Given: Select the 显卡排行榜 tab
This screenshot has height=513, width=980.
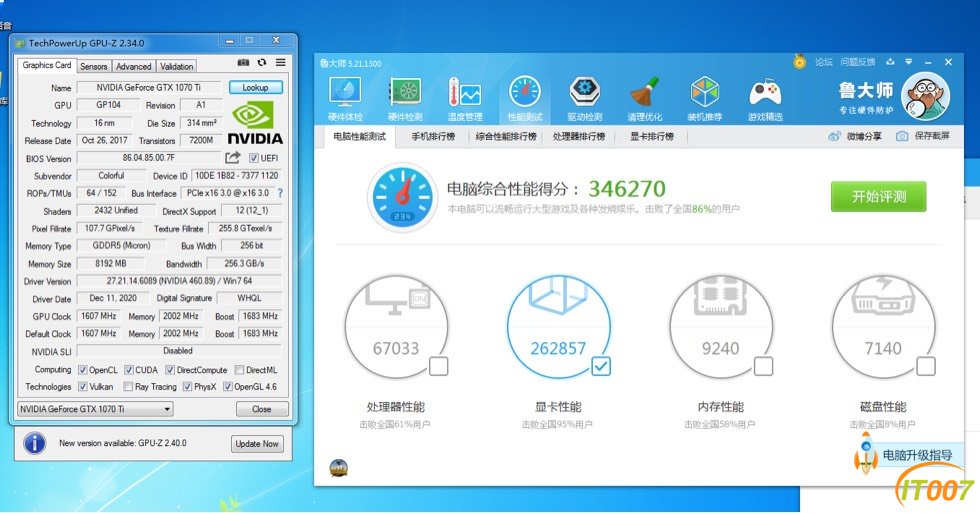Looking at the screenshot, I should (x=652, y=136).
